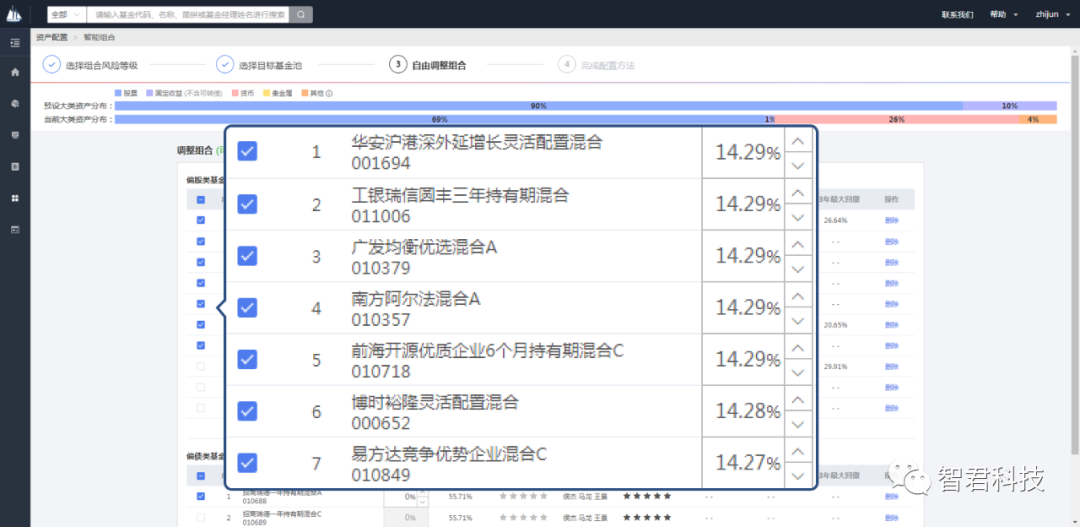Decrease weight of fund 001694 with down arrow
This screenshot has height=527, width=1080.
click(x=798, y=165)
